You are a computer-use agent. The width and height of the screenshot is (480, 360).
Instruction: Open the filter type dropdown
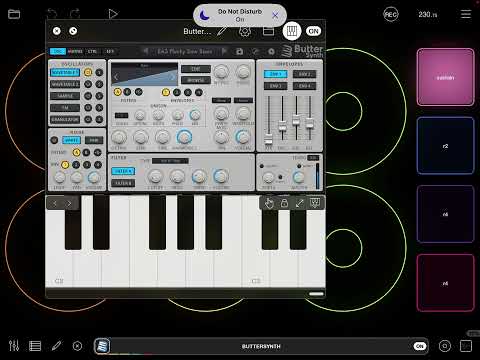pyautogui.click(x=170, y=161)
